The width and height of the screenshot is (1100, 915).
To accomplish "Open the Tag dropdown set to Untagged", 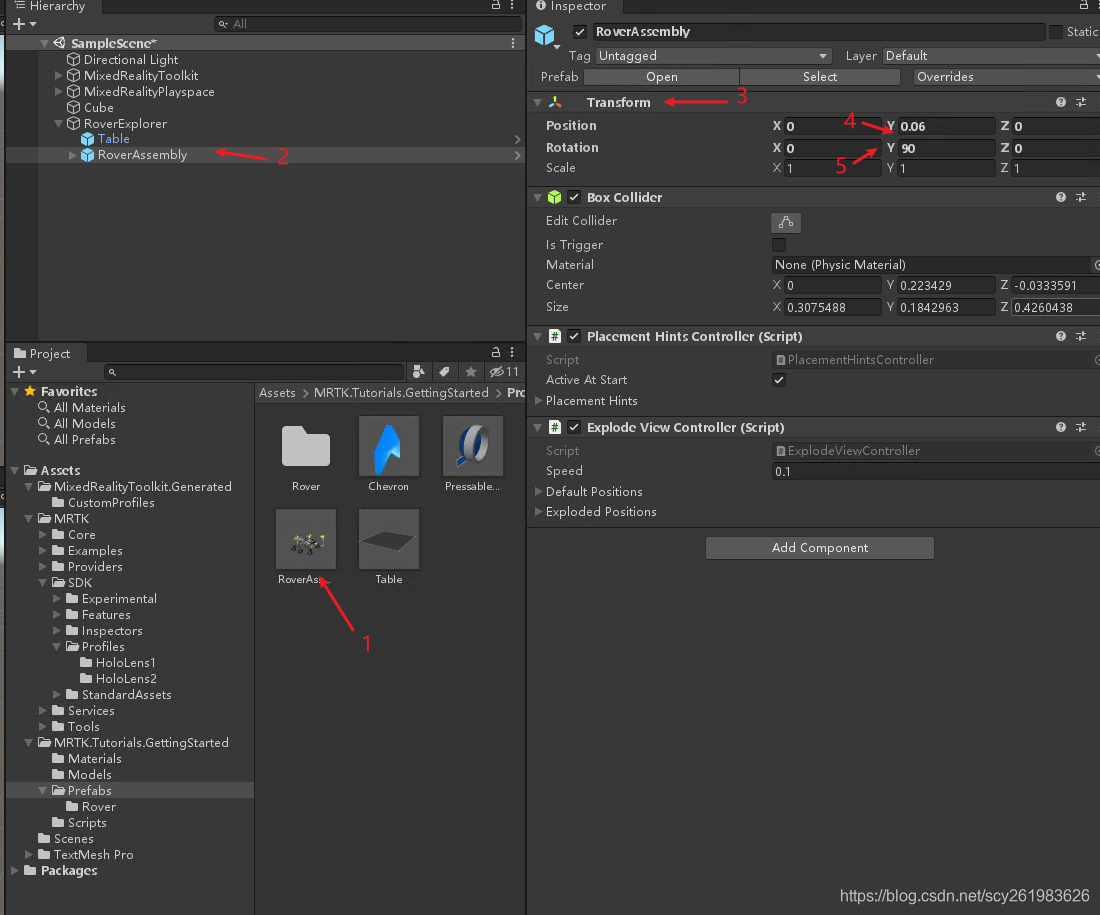I will (713, 55).
